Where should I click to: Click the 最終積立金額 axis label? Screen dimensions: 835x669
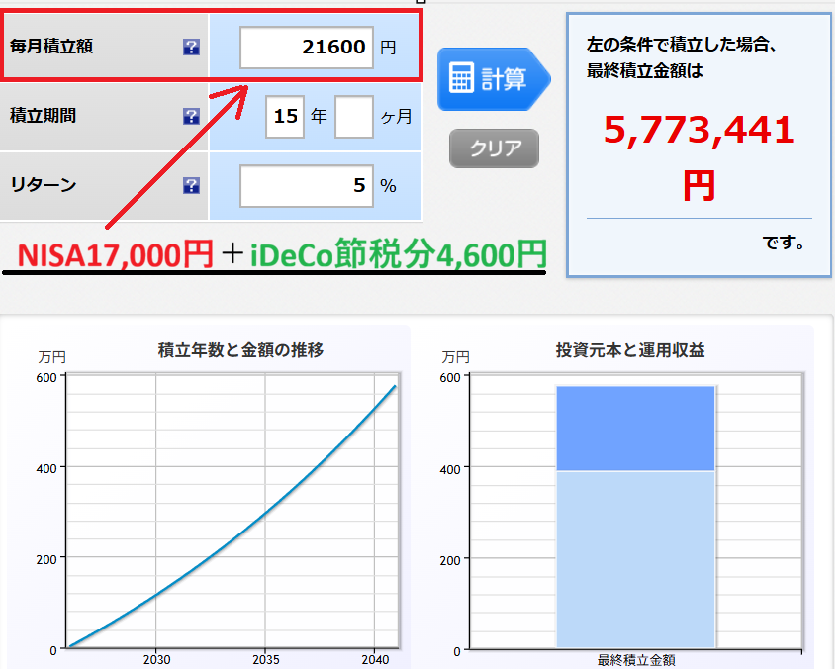tap(636, 660)
